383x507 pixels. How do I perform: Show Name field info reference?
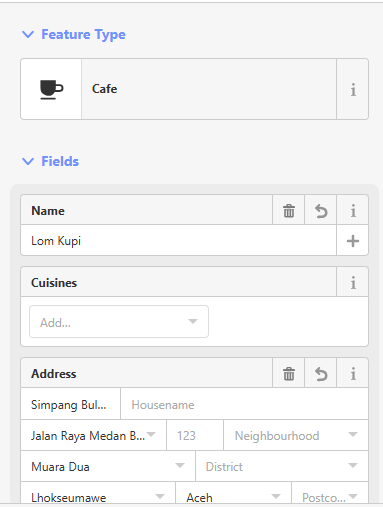(x=353, y=211)
